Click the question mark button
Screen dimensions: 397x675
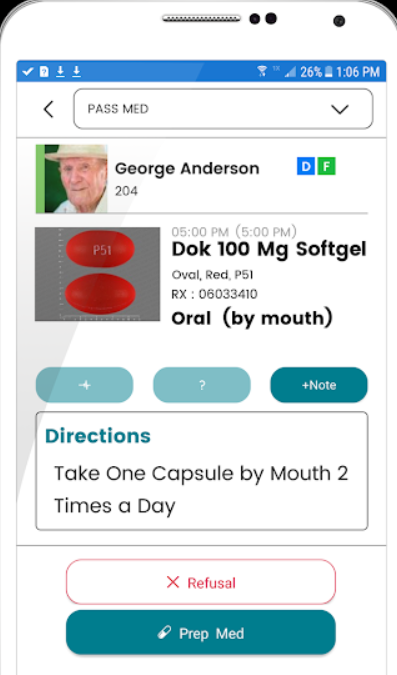tap(202, 385)
